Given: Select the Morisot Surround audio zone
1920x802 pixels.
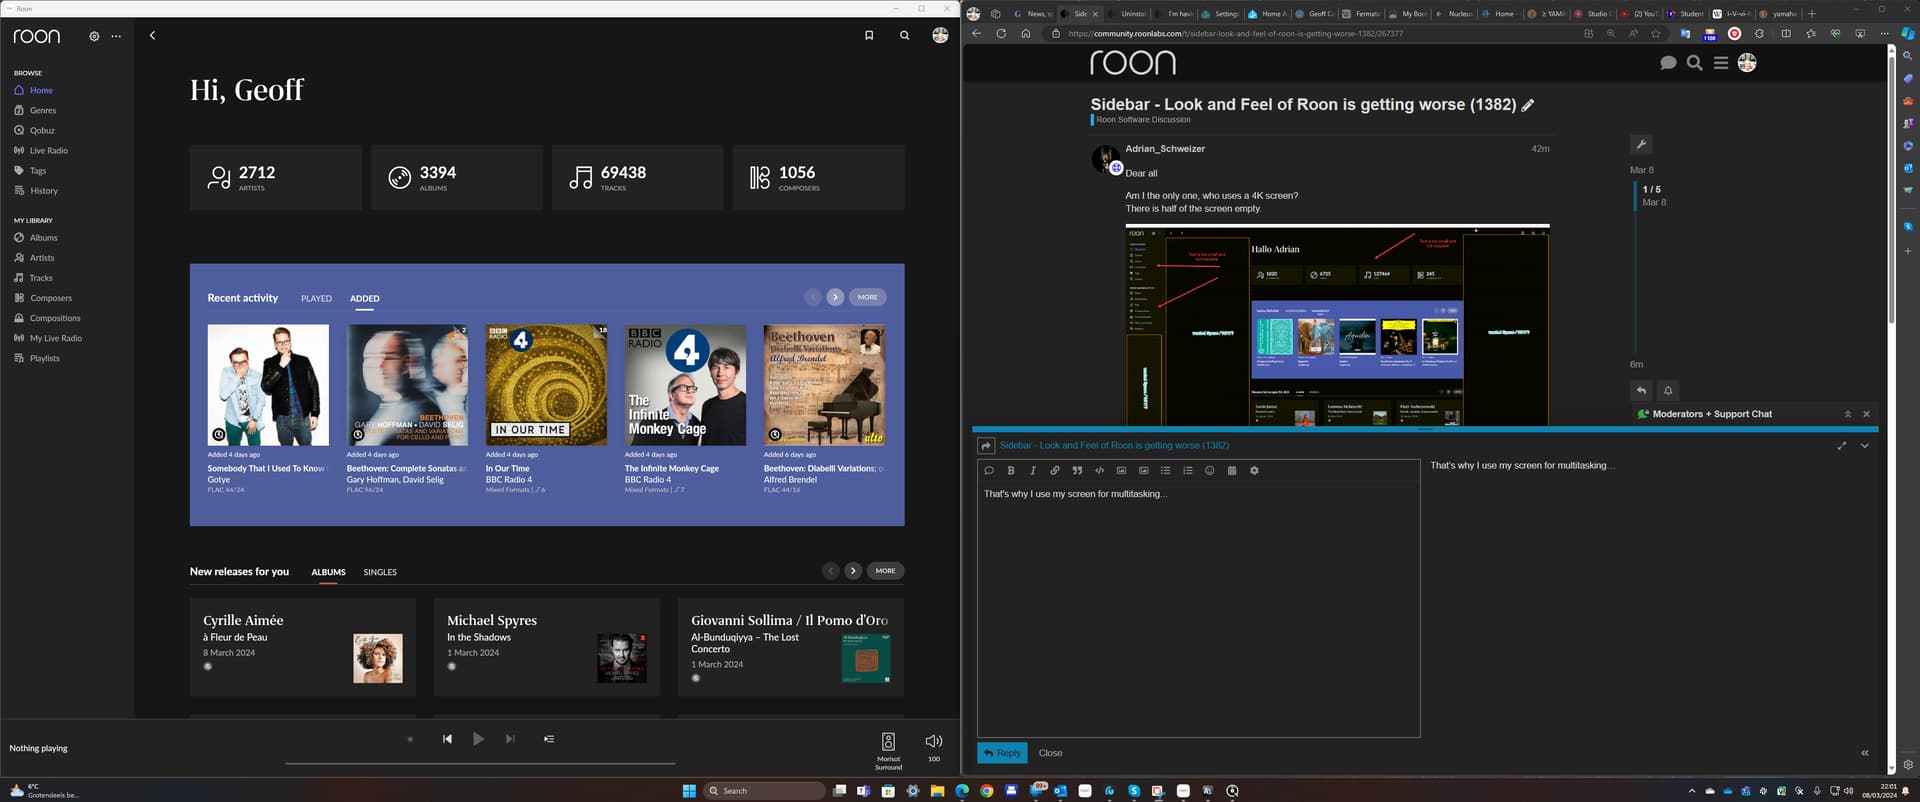Looking at the screenshot, I should pyautogui.click(x=888, y=750).
